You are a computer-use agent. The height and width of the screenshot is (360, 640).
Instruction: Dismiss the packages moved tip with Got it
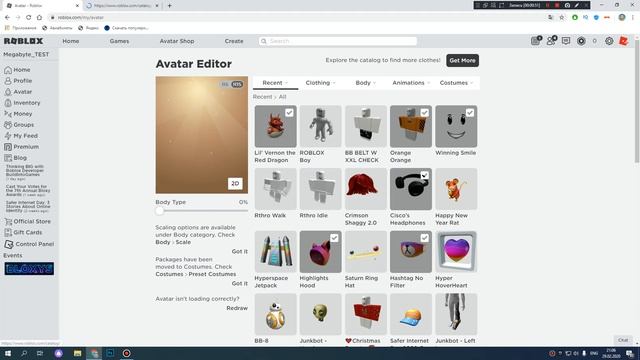click(x=240, y=283)
